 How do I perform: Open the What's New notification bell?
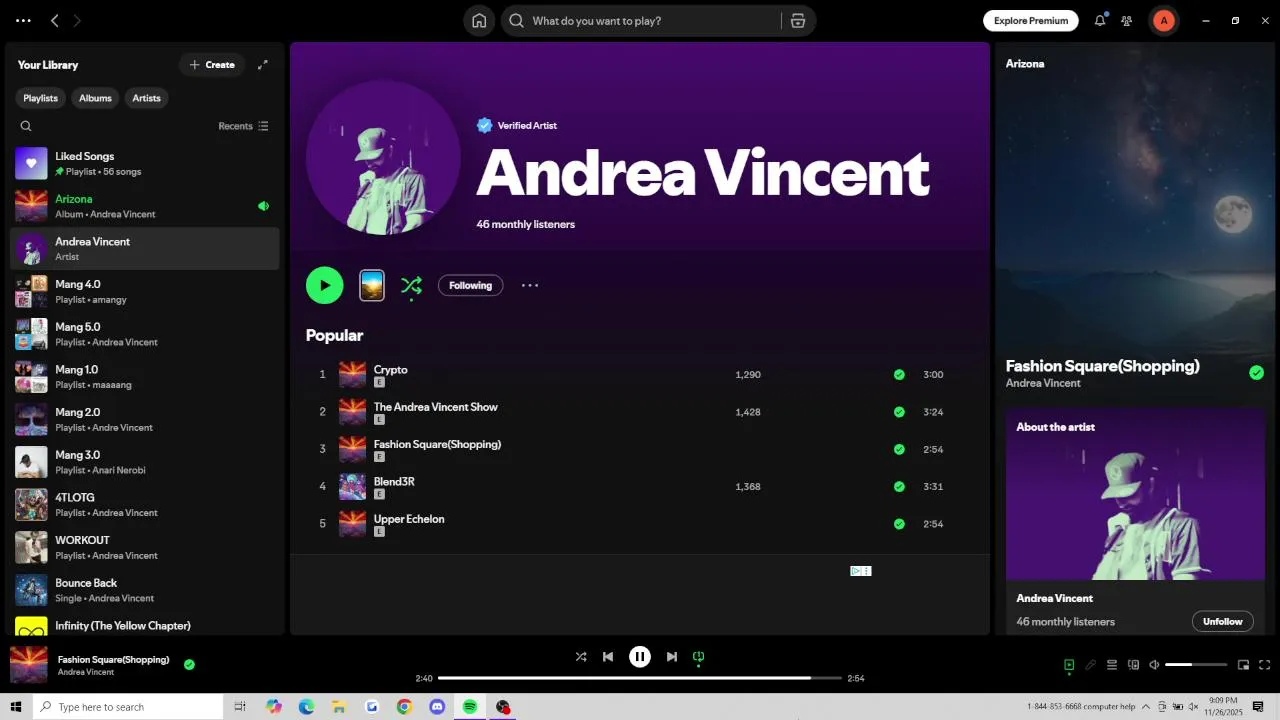1100,20
